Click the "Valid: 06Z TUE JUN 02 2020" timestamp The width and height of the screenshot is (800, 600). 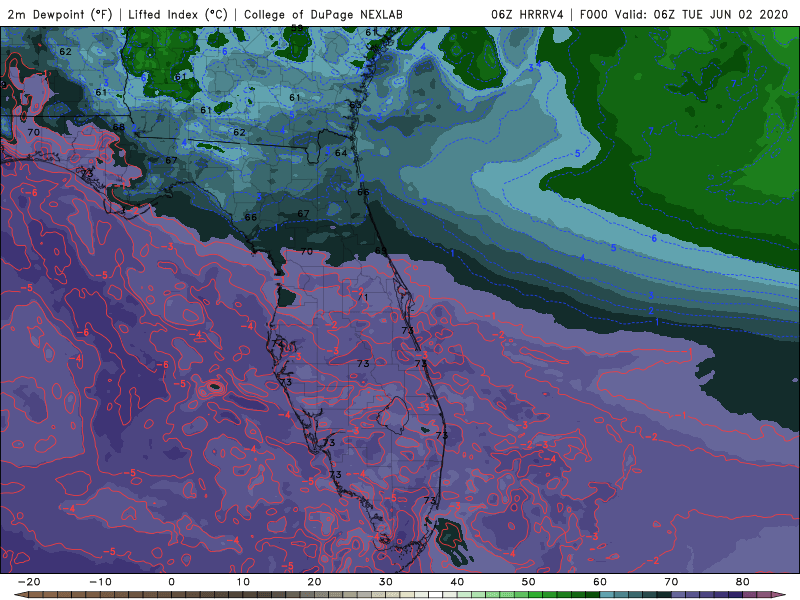pyautogui.click(x=701, y=14)
